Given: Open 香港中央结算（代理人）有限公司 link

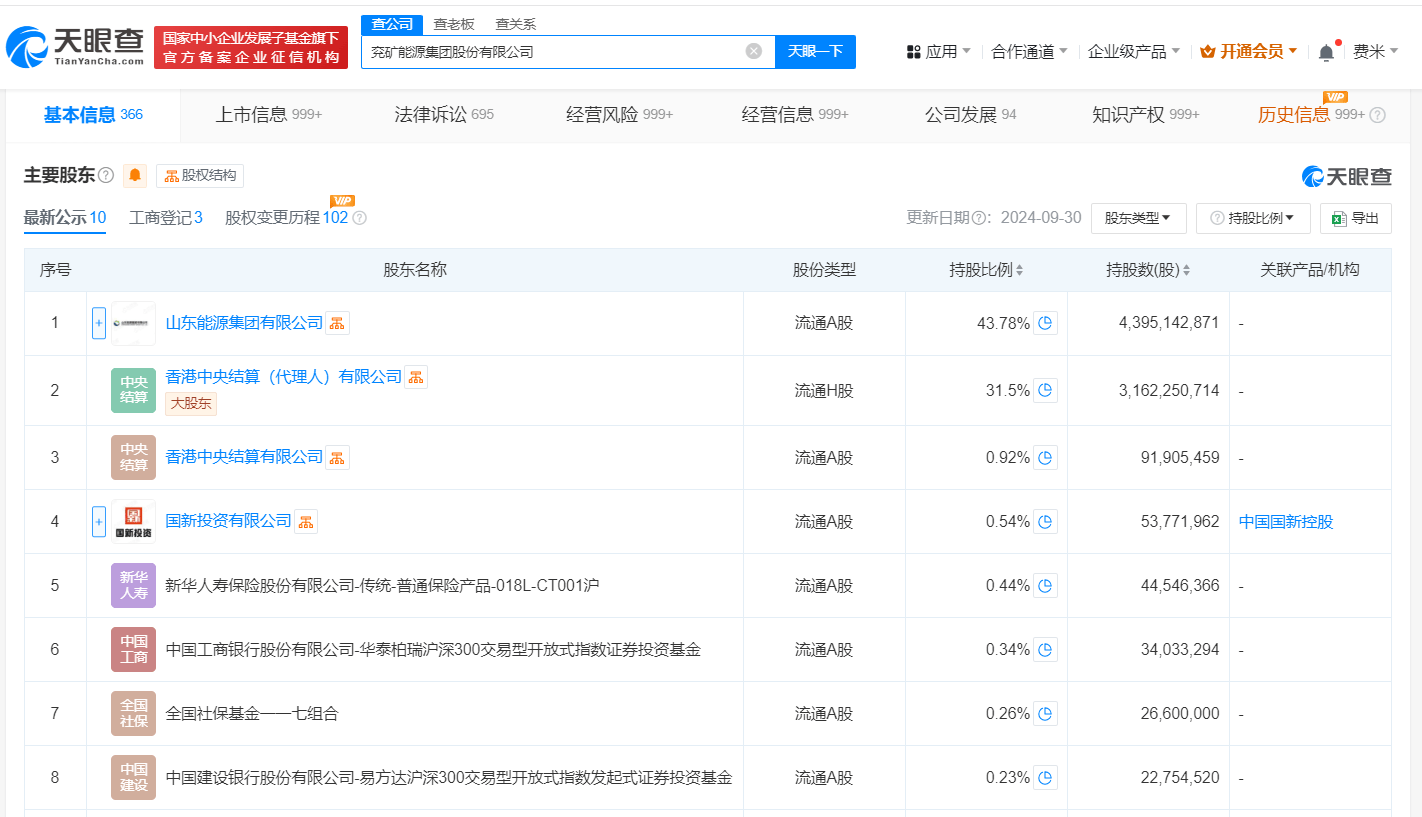Looking at the screenshot, I should [x=283, y=377].
